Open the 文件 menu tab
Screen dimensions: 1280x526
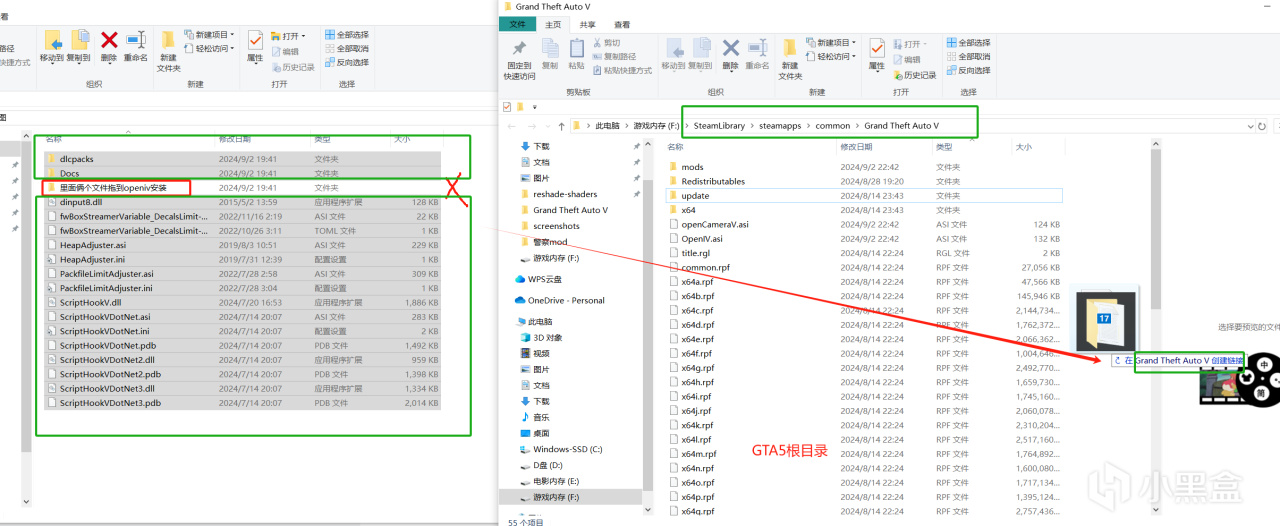(517, 24)
